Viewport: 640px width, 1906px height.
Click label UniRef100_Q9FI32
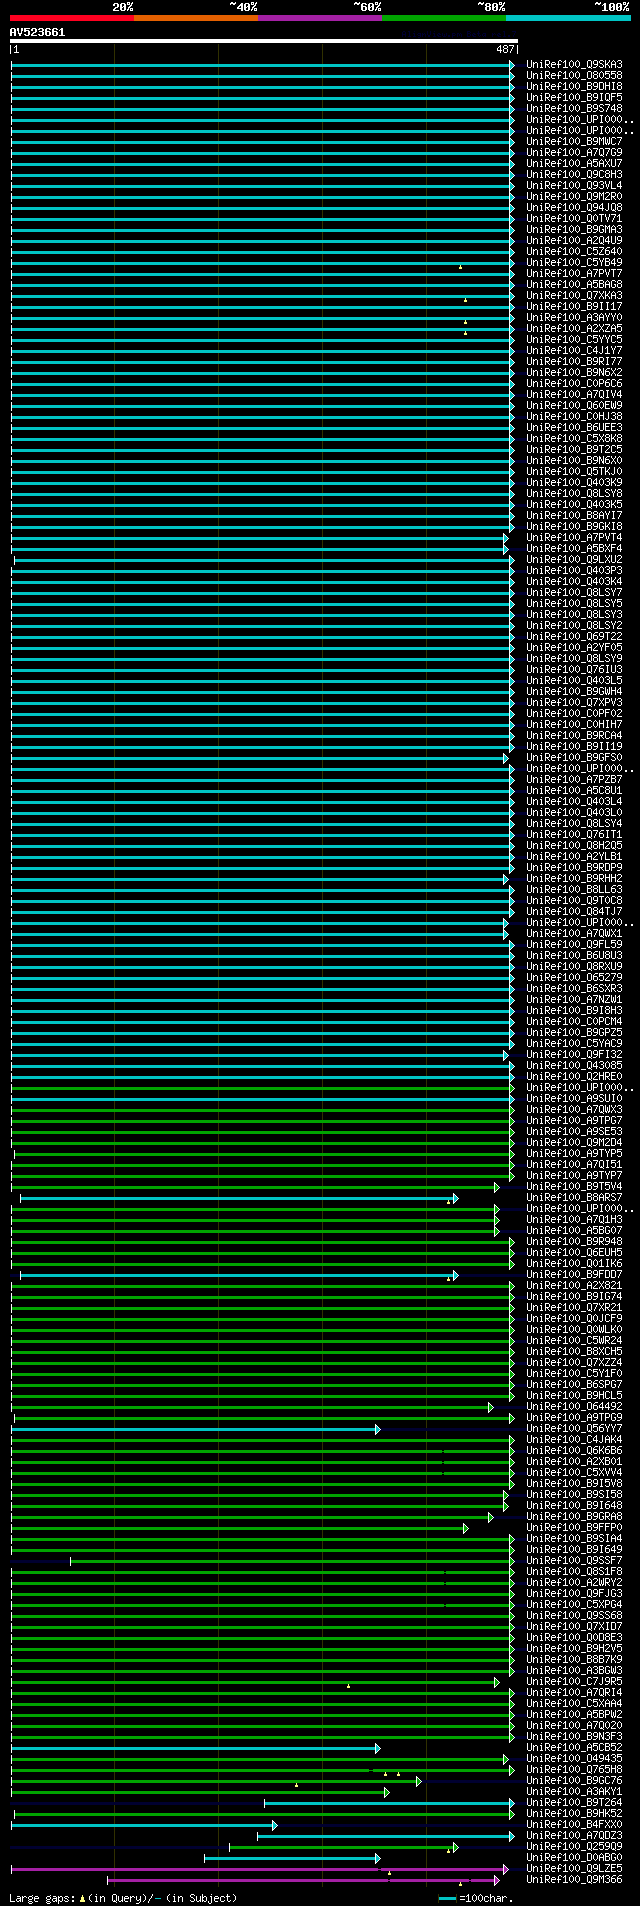(x=574, y=1054)
